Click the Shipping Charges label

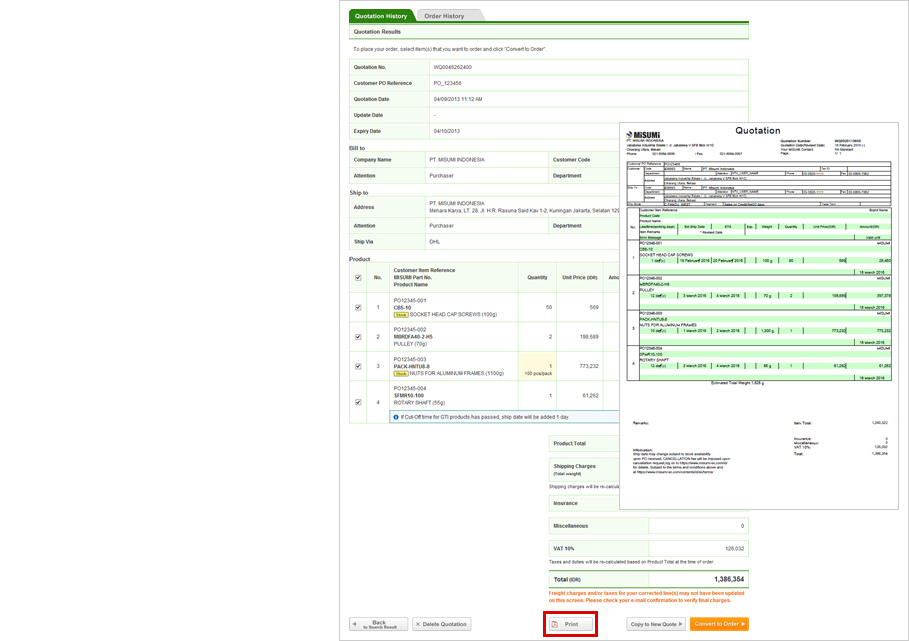click(575, 466)
